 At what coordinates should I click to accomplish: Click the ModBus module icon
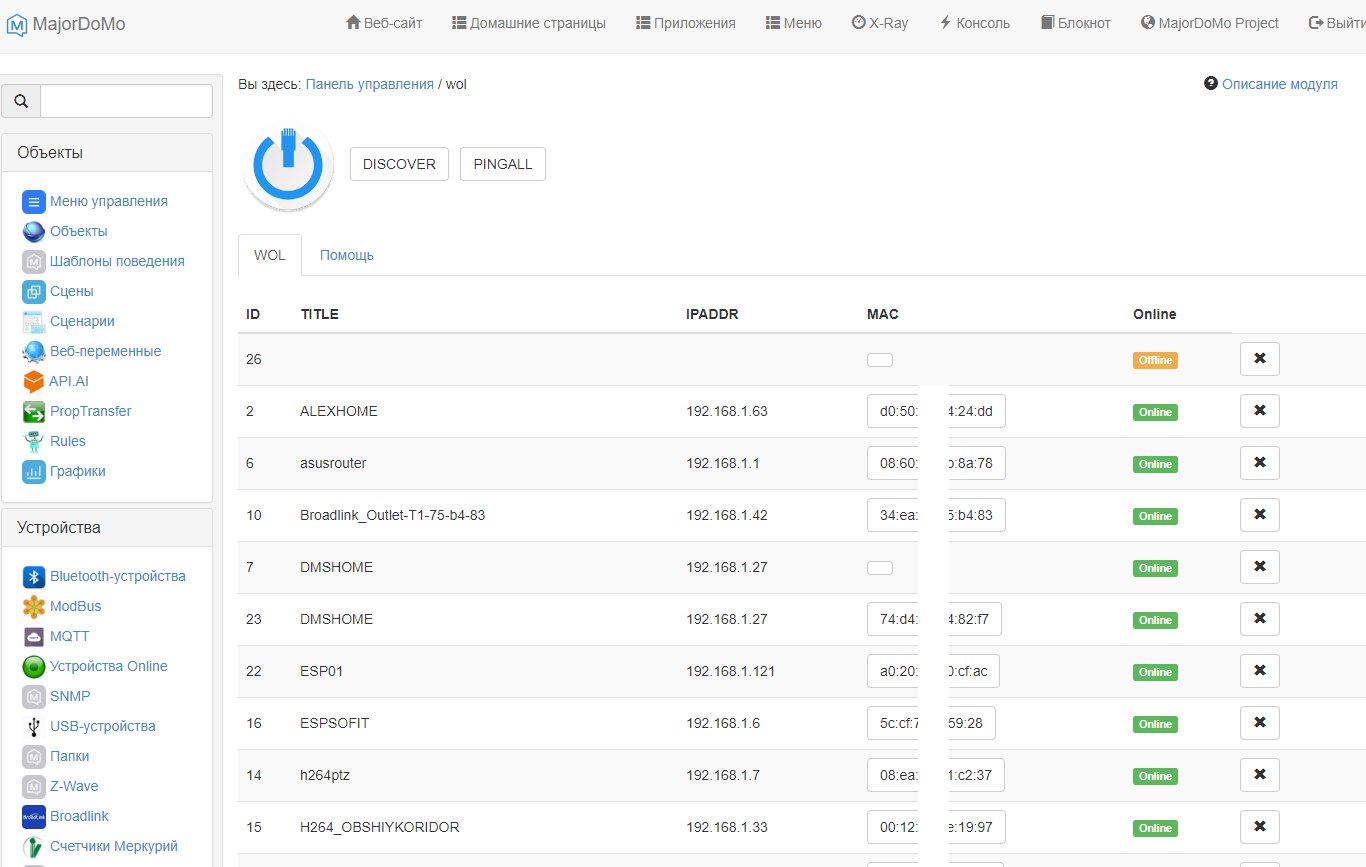[34, 606]
